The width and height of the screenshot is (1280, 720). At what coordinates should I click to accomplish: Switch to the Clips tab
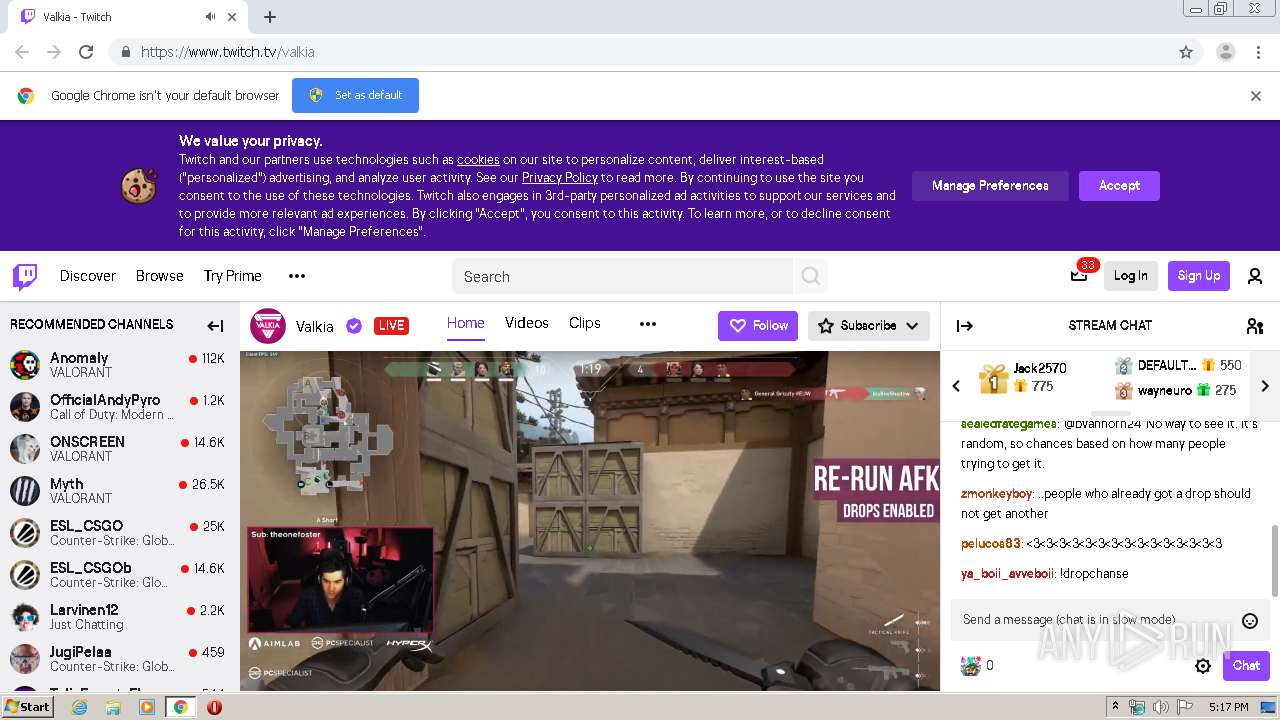pyautogui.click(x=585, y=323)
